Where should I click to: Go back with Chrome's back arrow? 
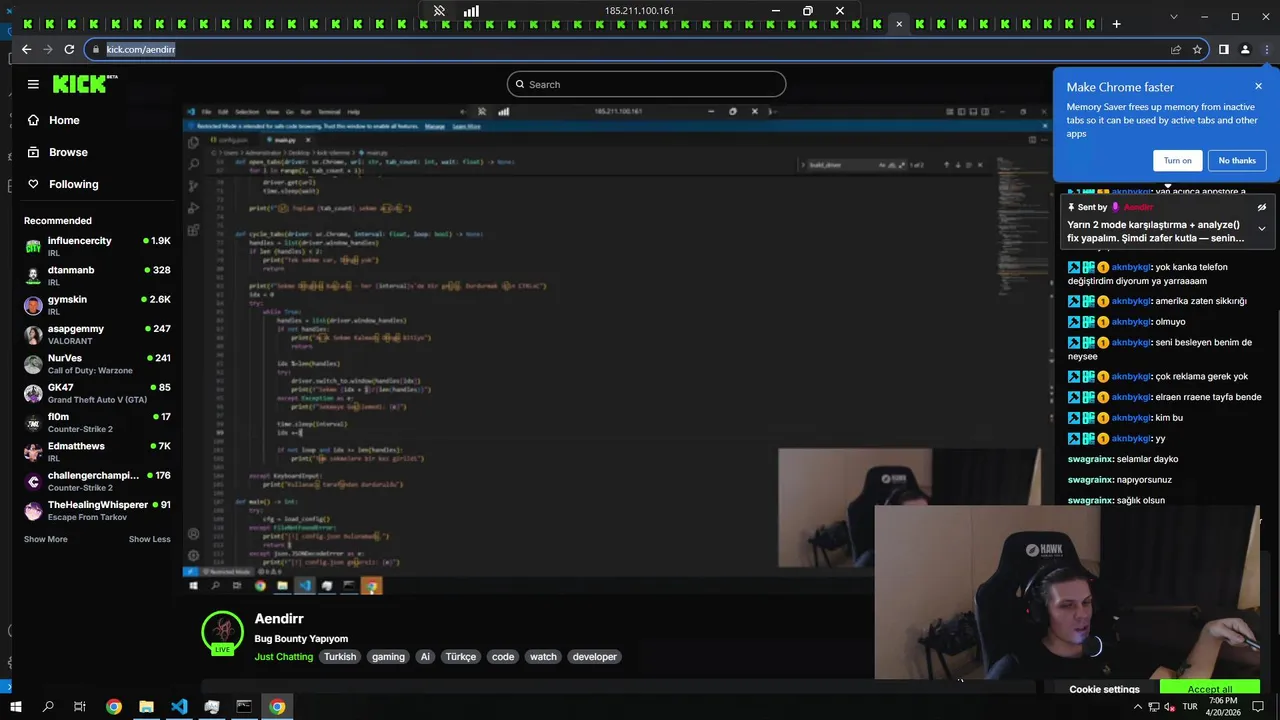[x=26, y=49]
